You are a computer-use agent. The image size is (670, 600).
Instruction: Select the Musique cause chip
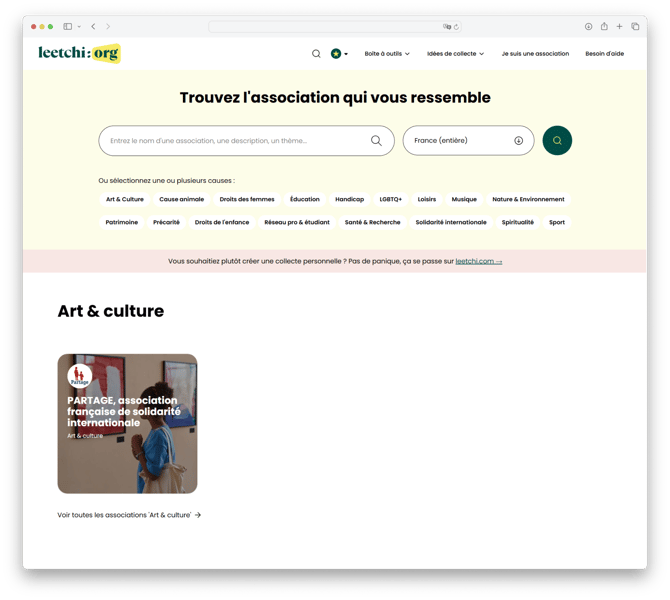[464, 199]
